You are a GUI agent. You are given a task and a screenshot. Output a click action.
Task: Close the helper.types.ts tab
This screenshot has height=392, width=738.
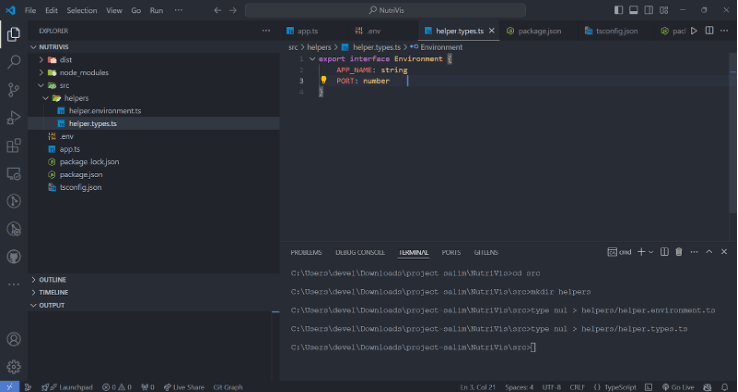click(x=491, y=31)
